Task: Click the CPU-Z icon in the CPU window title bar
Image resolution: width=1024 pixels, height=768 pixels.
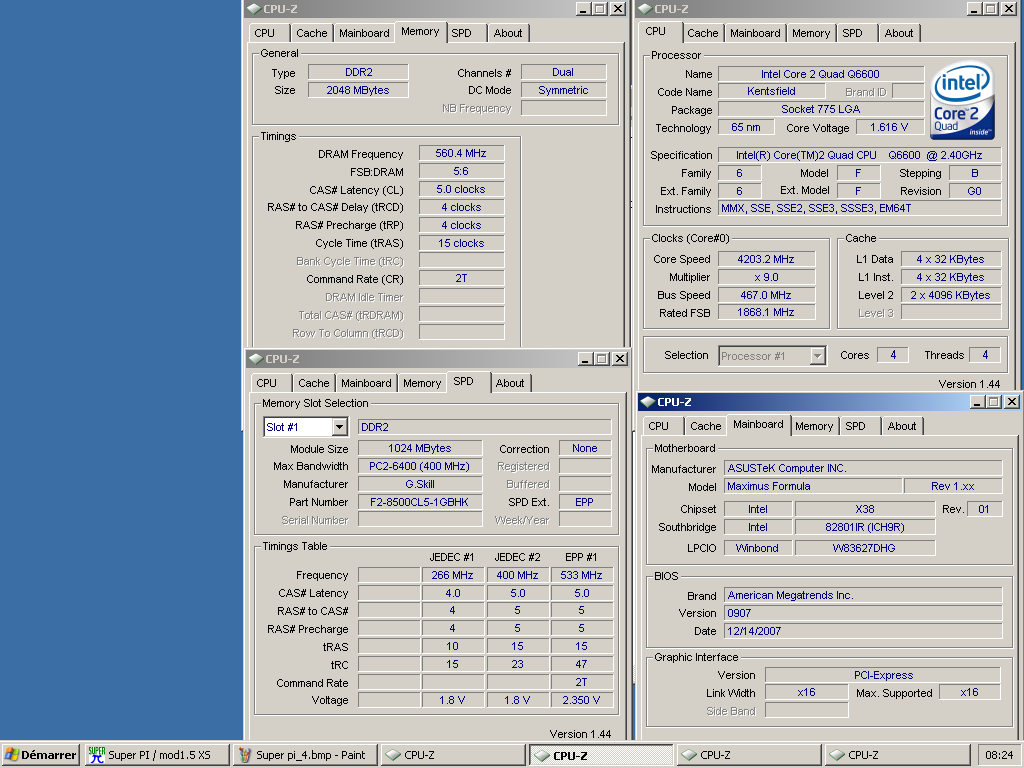Action: pyautogui.click(x=645, y=9)
